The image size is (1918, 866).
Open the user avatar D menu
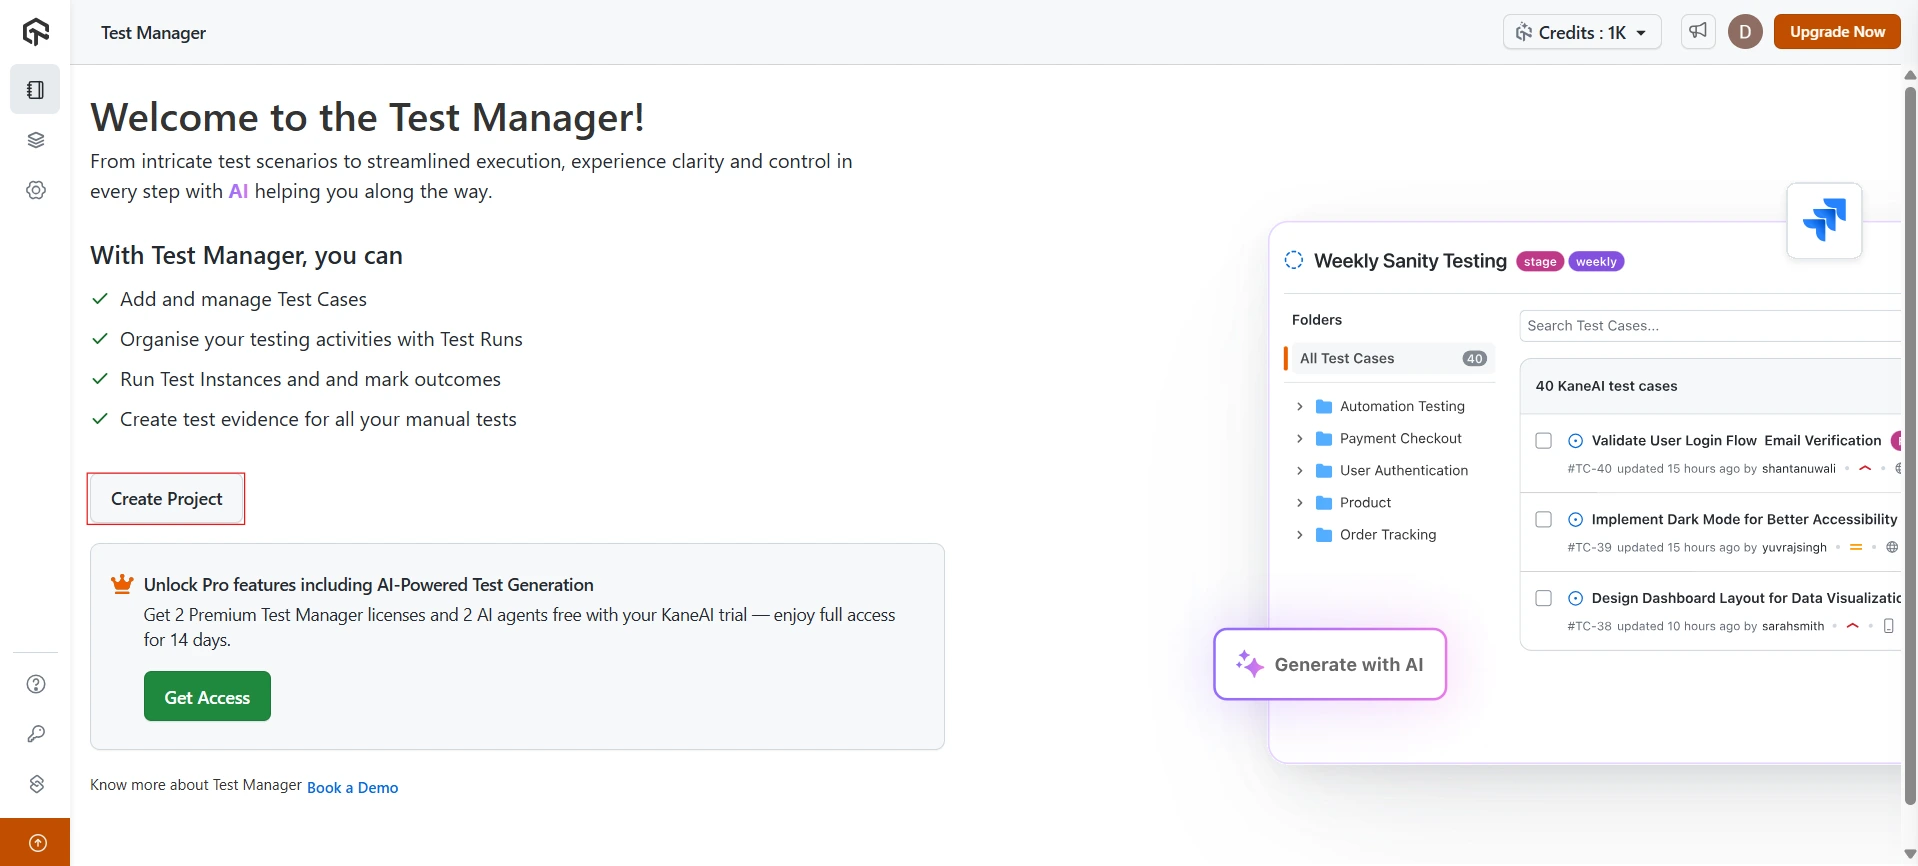(x=1745, y=32)
